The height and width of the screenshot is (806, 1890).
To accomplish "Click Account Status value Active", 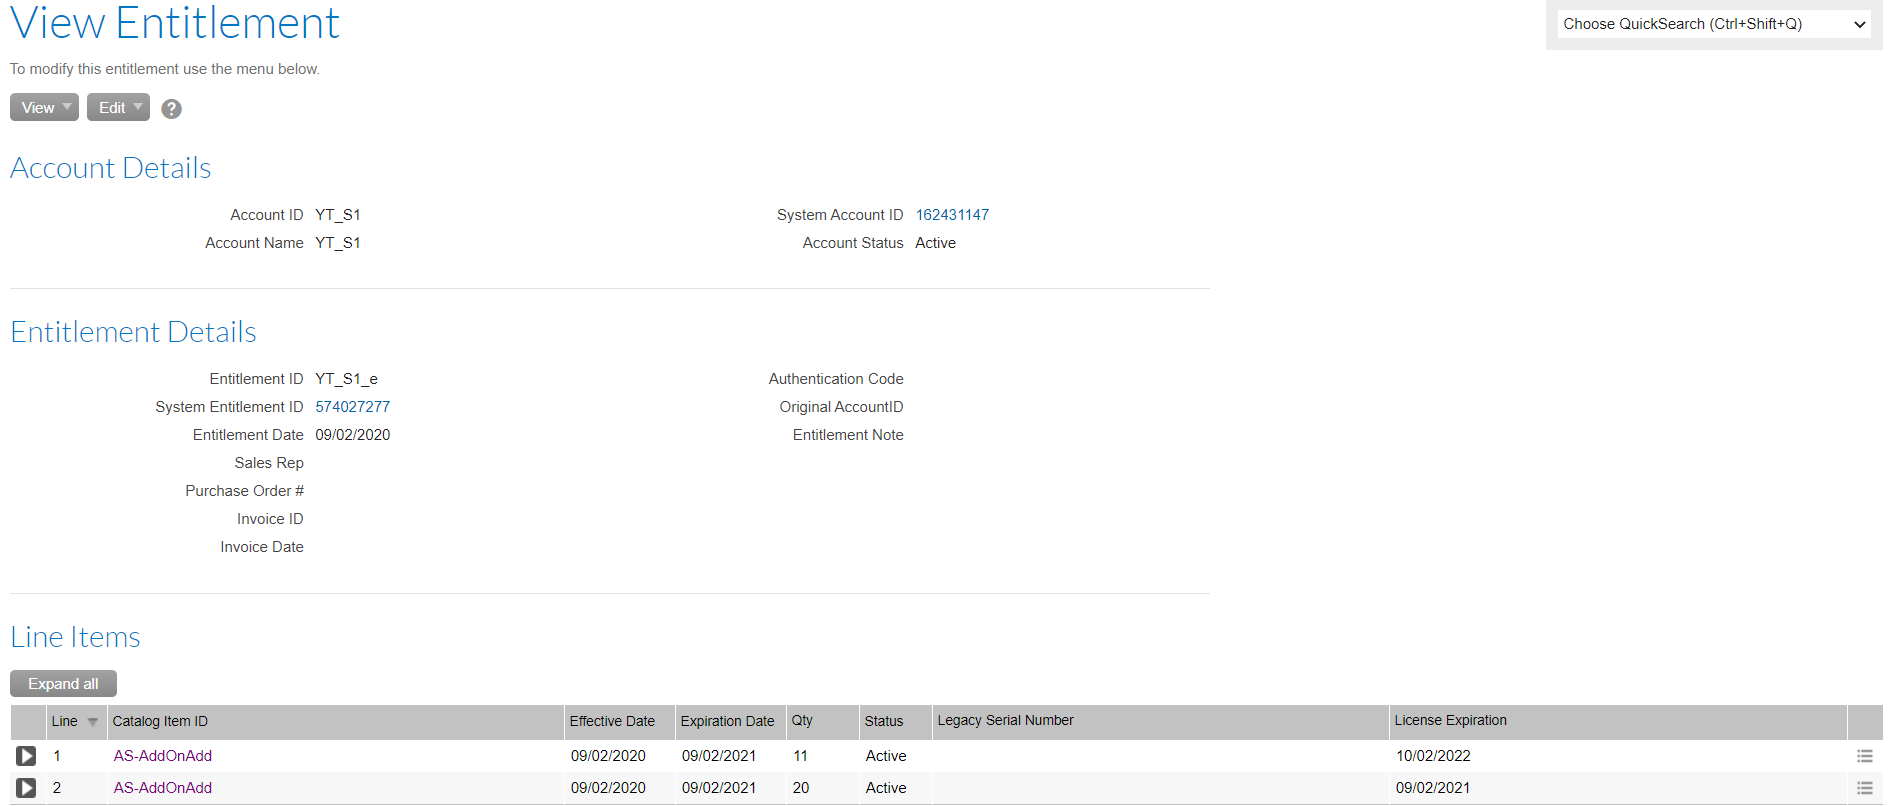I will 935,243.
